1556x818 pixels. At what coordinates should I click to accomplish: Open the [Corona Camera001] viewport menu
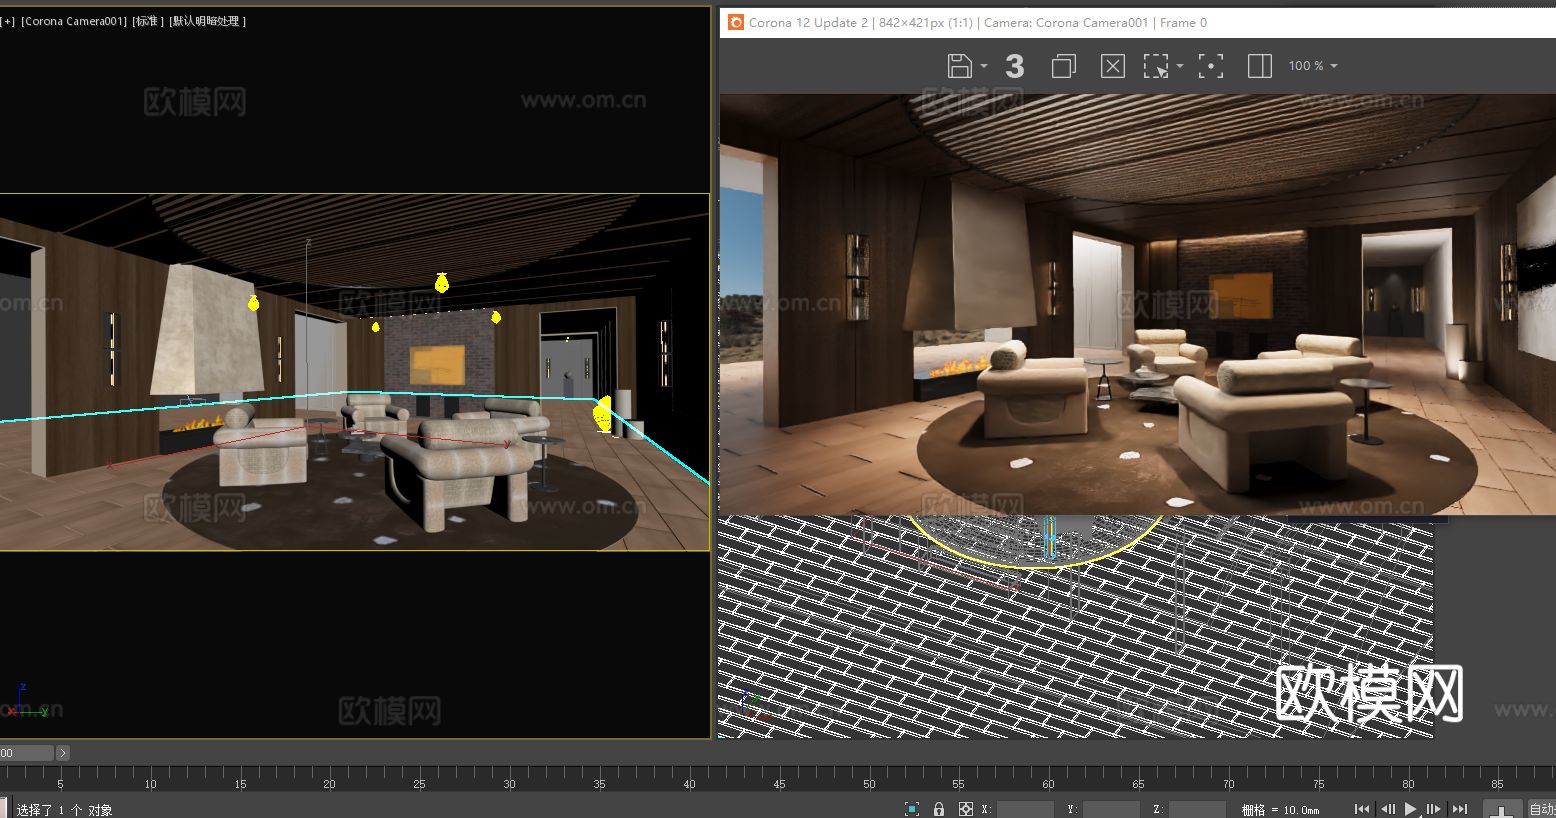[x=74, y=21]
